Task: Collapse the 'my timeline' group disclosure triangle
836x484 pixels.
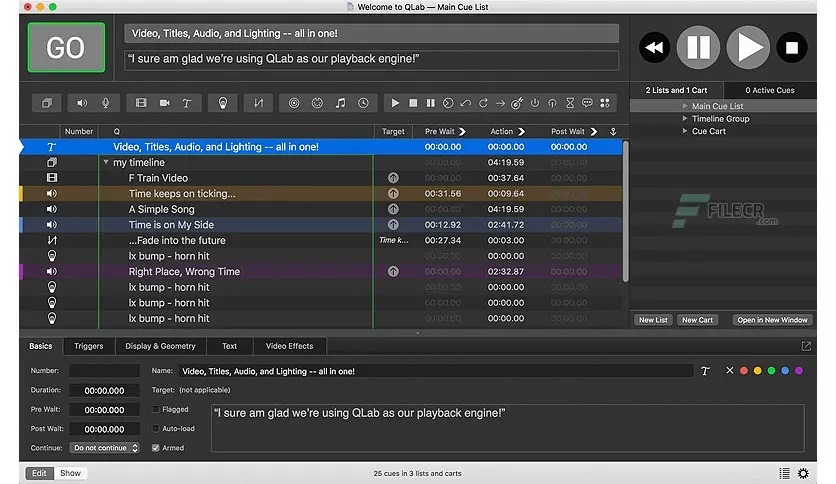Action: click(106, 162)
